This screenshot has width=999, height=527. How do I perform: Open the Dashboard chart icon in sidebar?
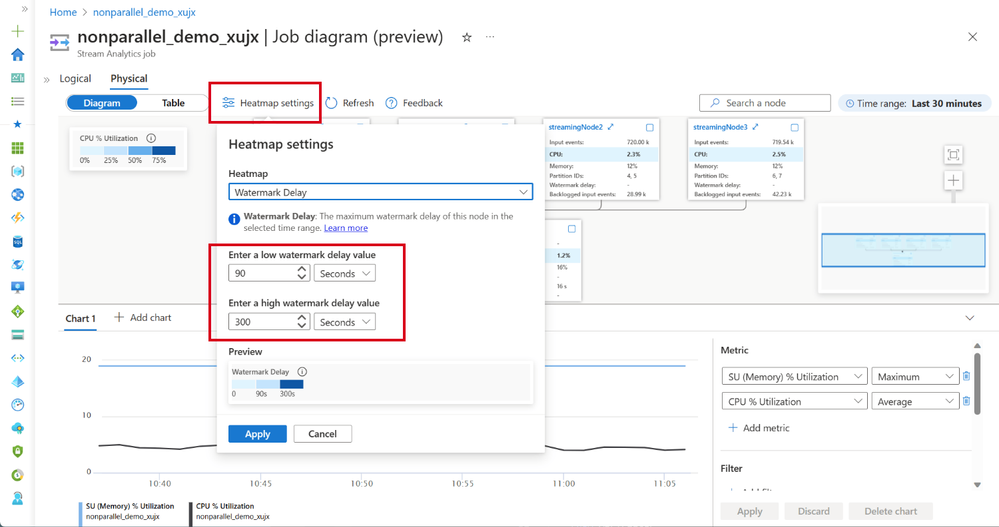18,78
